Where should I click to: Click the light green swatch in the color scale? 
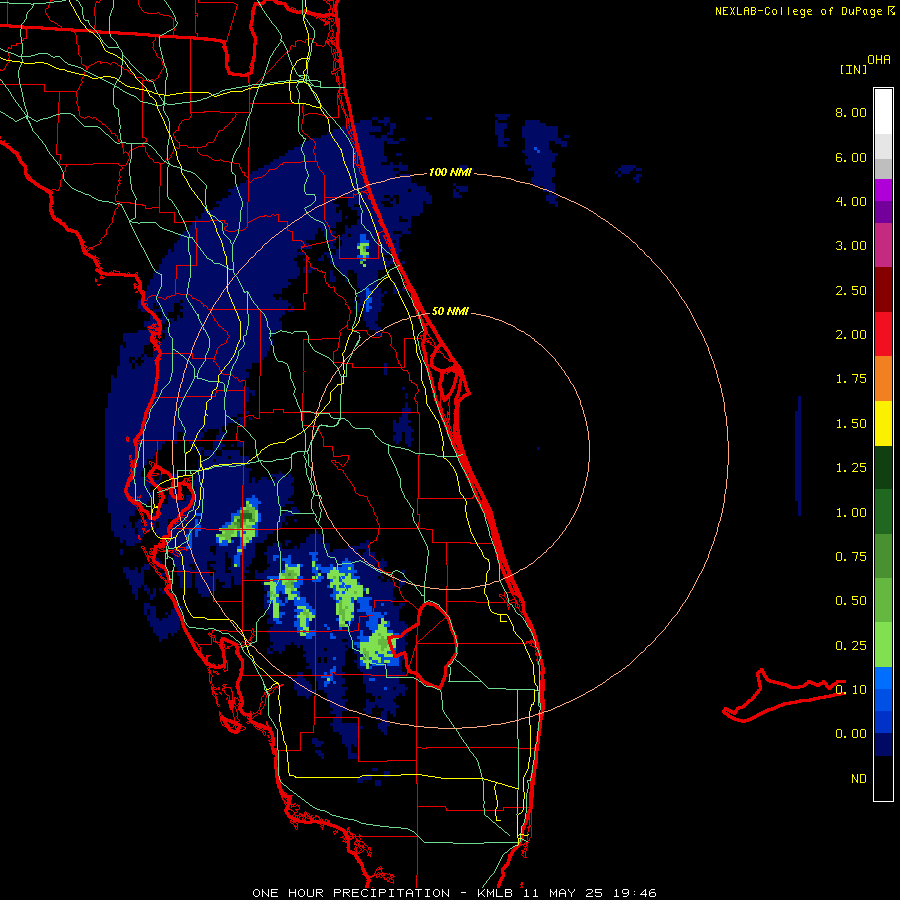point(883,645)
